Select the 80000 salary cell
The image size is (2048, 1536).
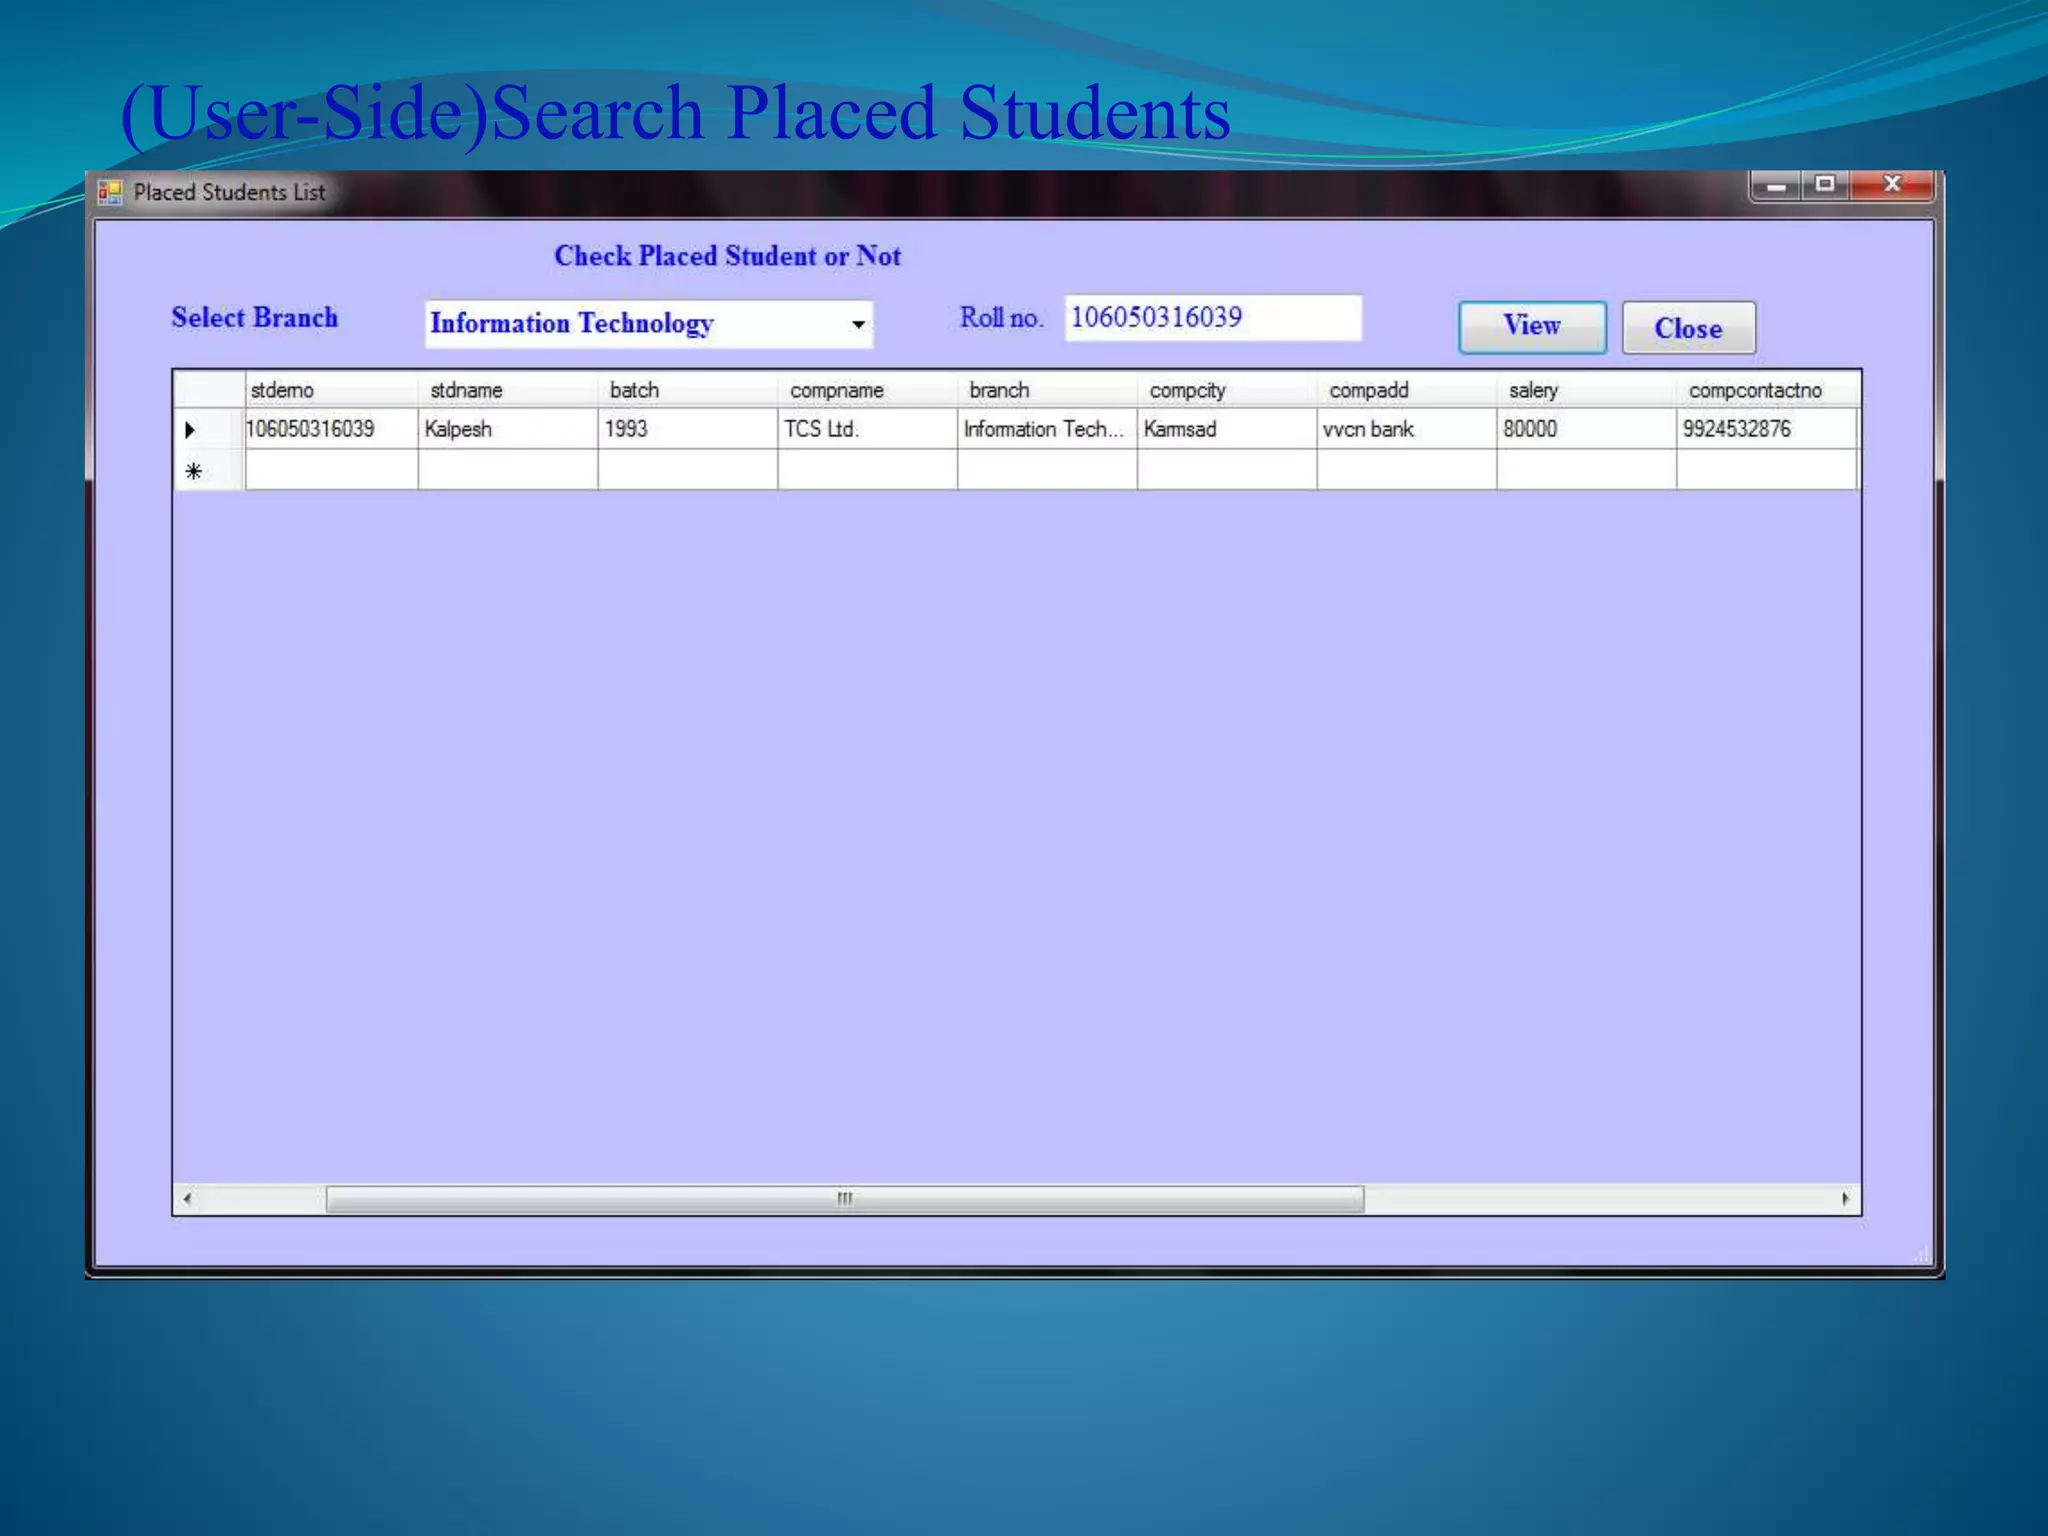[1587, 429]
